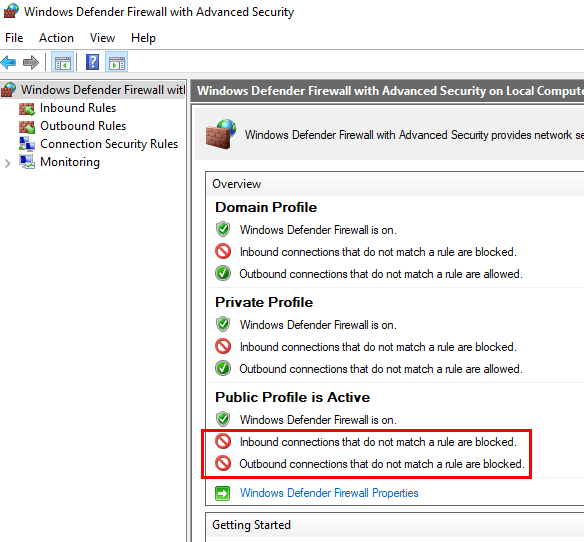Toggle the Show/Hide Action Pane toolbar icon
Screen dimensions: 584x542
click(x=117, y=62)
